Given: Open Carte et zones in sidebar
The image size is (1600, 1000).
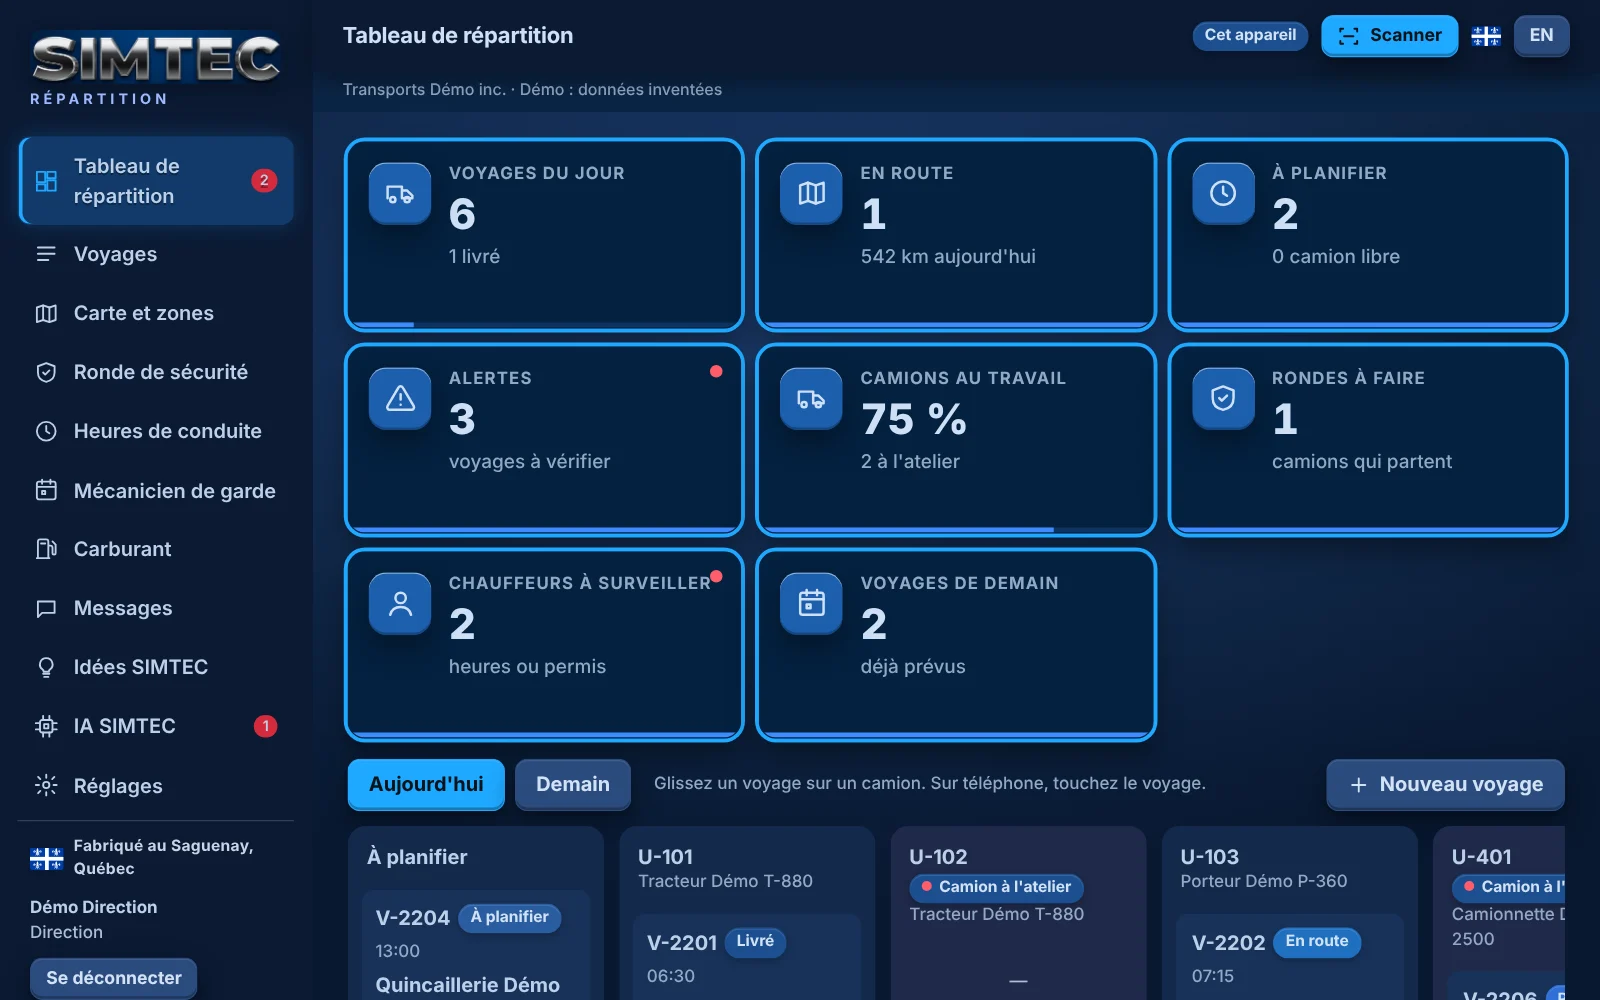Looking at the screenshot, I should click(x=156, y=313).
